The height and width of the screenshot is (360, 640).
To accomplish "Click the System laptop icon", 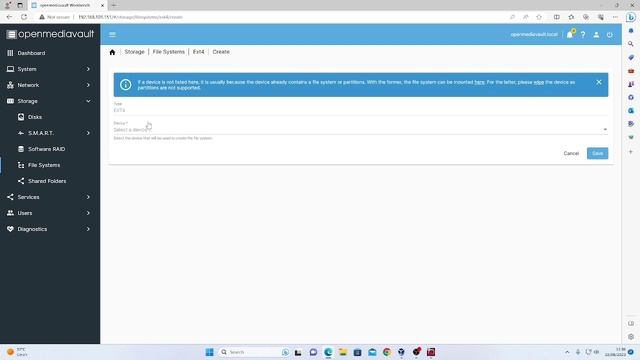I will pyautogui.click(x=10, y=69).
